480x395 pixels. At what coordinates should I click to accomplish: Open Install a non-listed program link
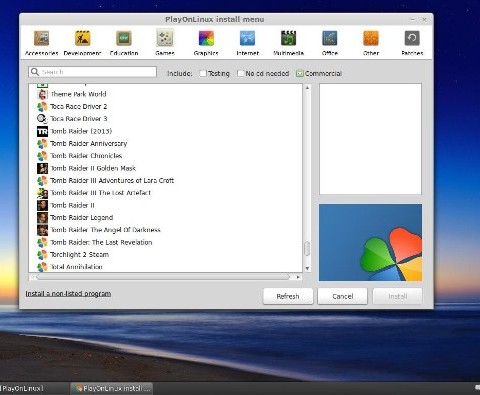click(x=68, y=294)
